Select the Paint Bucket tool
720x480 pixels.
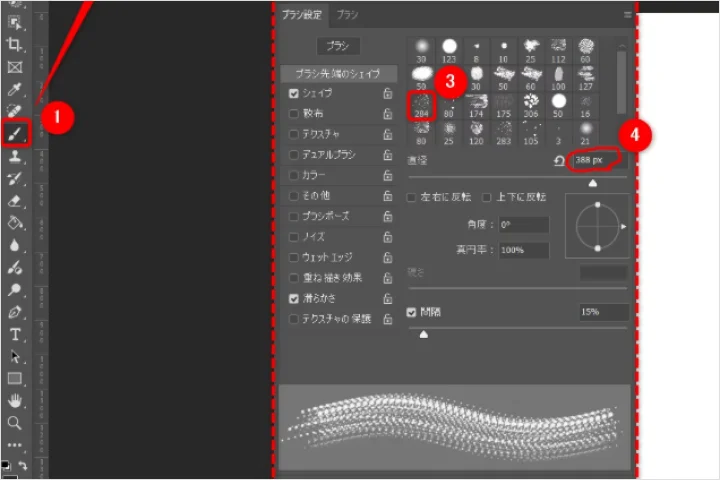click(x=15, y=223)
